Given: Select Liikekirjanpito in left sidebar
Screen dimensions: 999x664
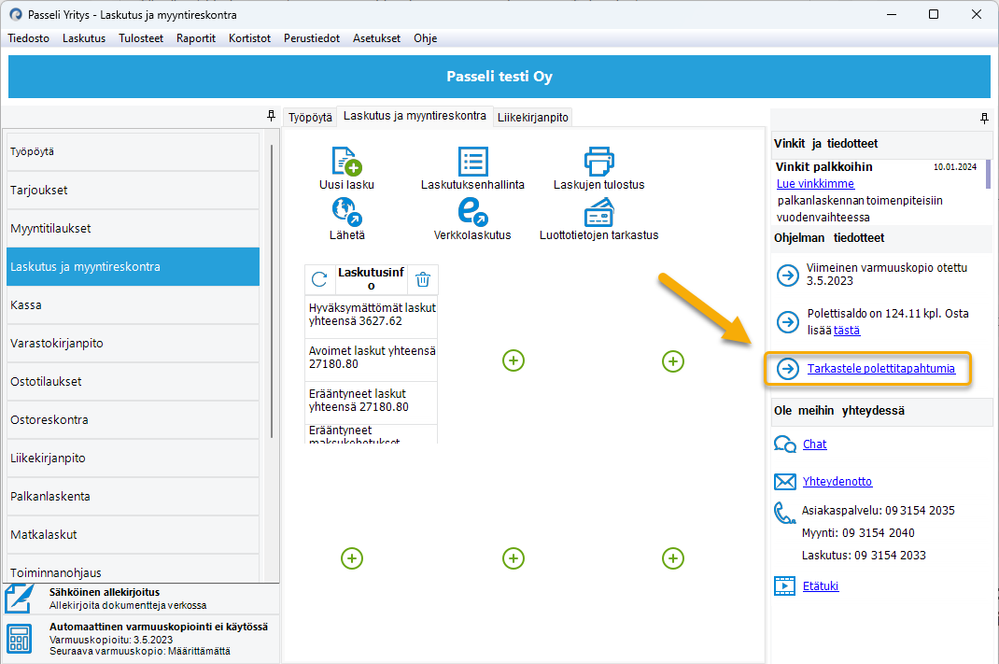Looking at the screenshot, I should point(133,458).
